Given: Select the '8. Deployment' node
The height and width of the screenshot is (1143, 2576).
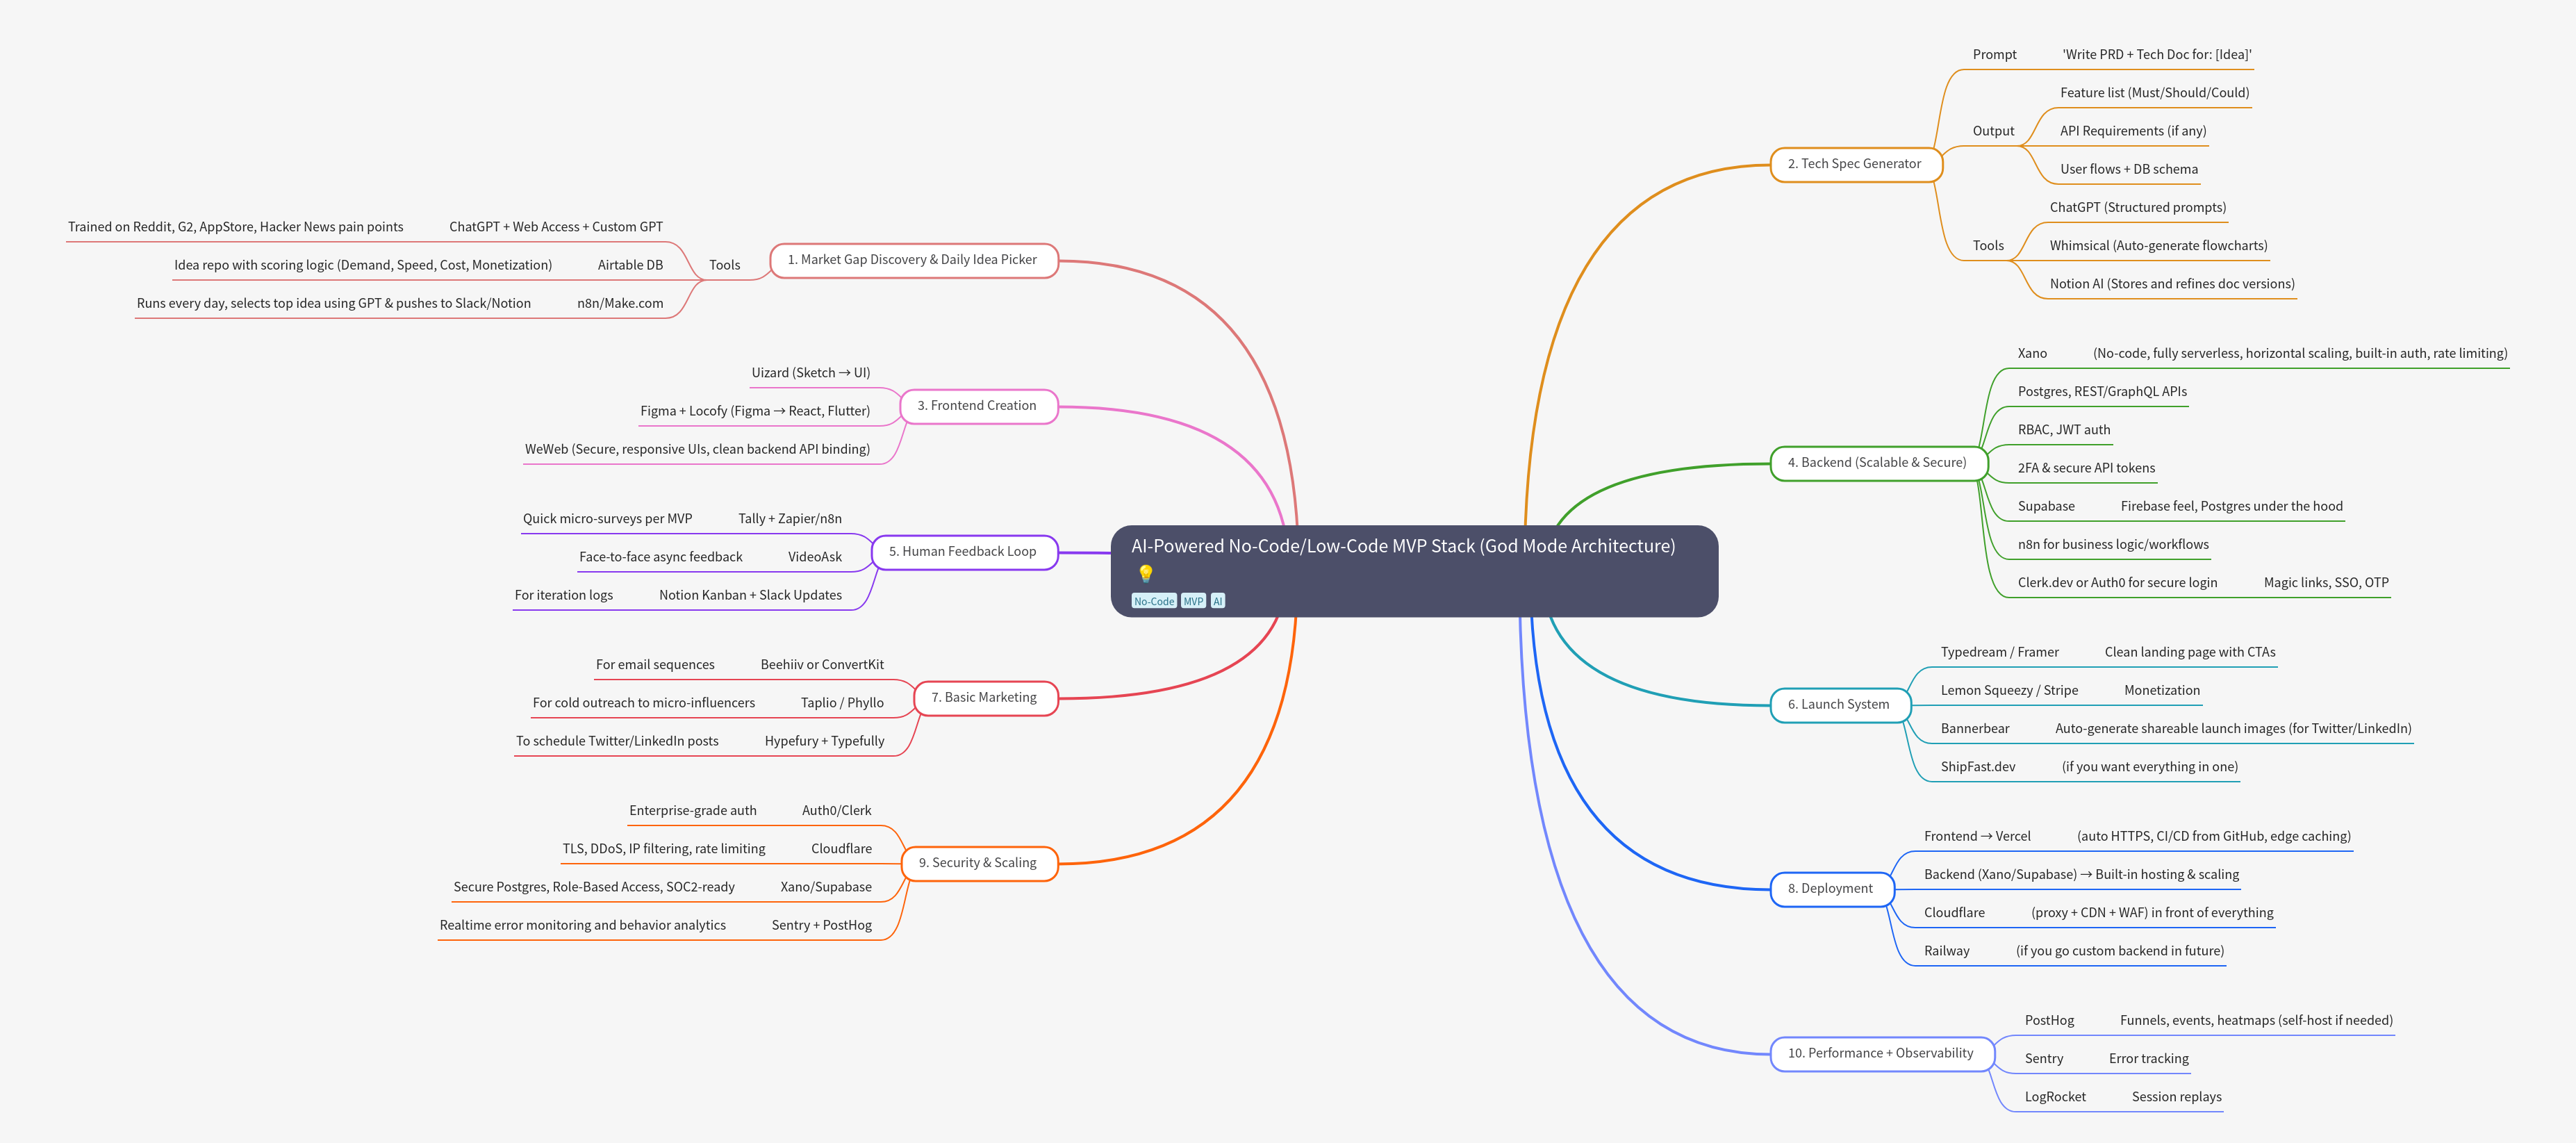Looking at the screenshot, I should tap(1832, 889).
